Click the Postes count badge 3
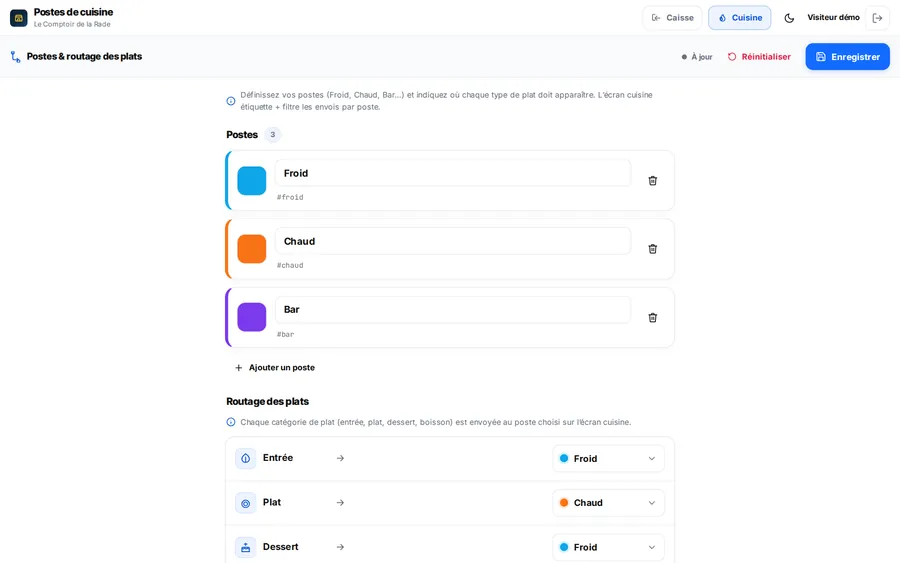 [x=273, y=135]
